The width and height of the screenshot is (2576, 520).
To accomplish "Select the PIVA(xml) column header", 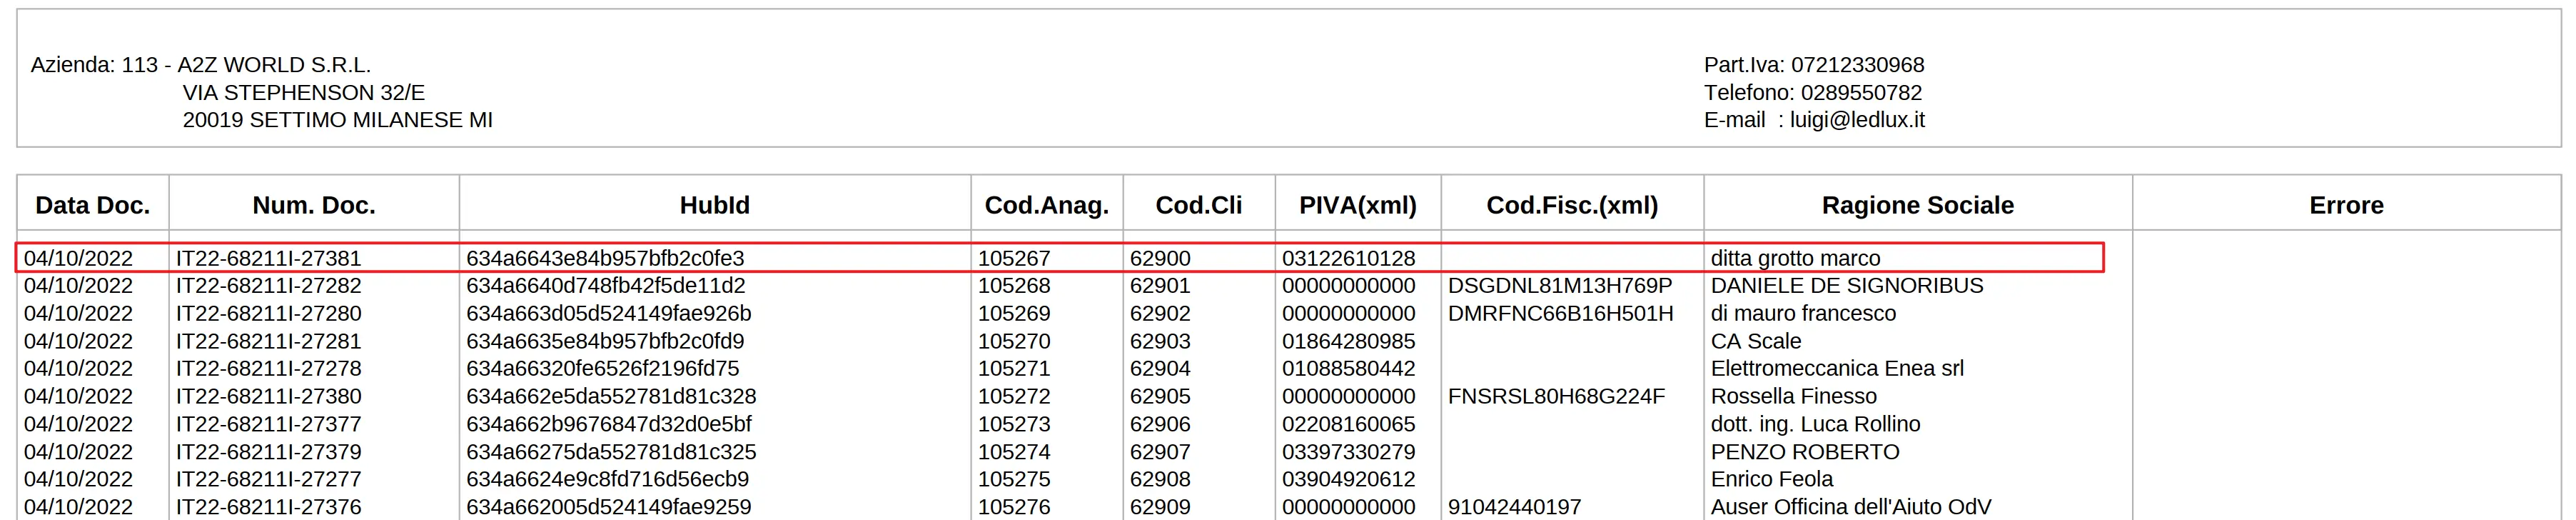I will click(1357, 205).
